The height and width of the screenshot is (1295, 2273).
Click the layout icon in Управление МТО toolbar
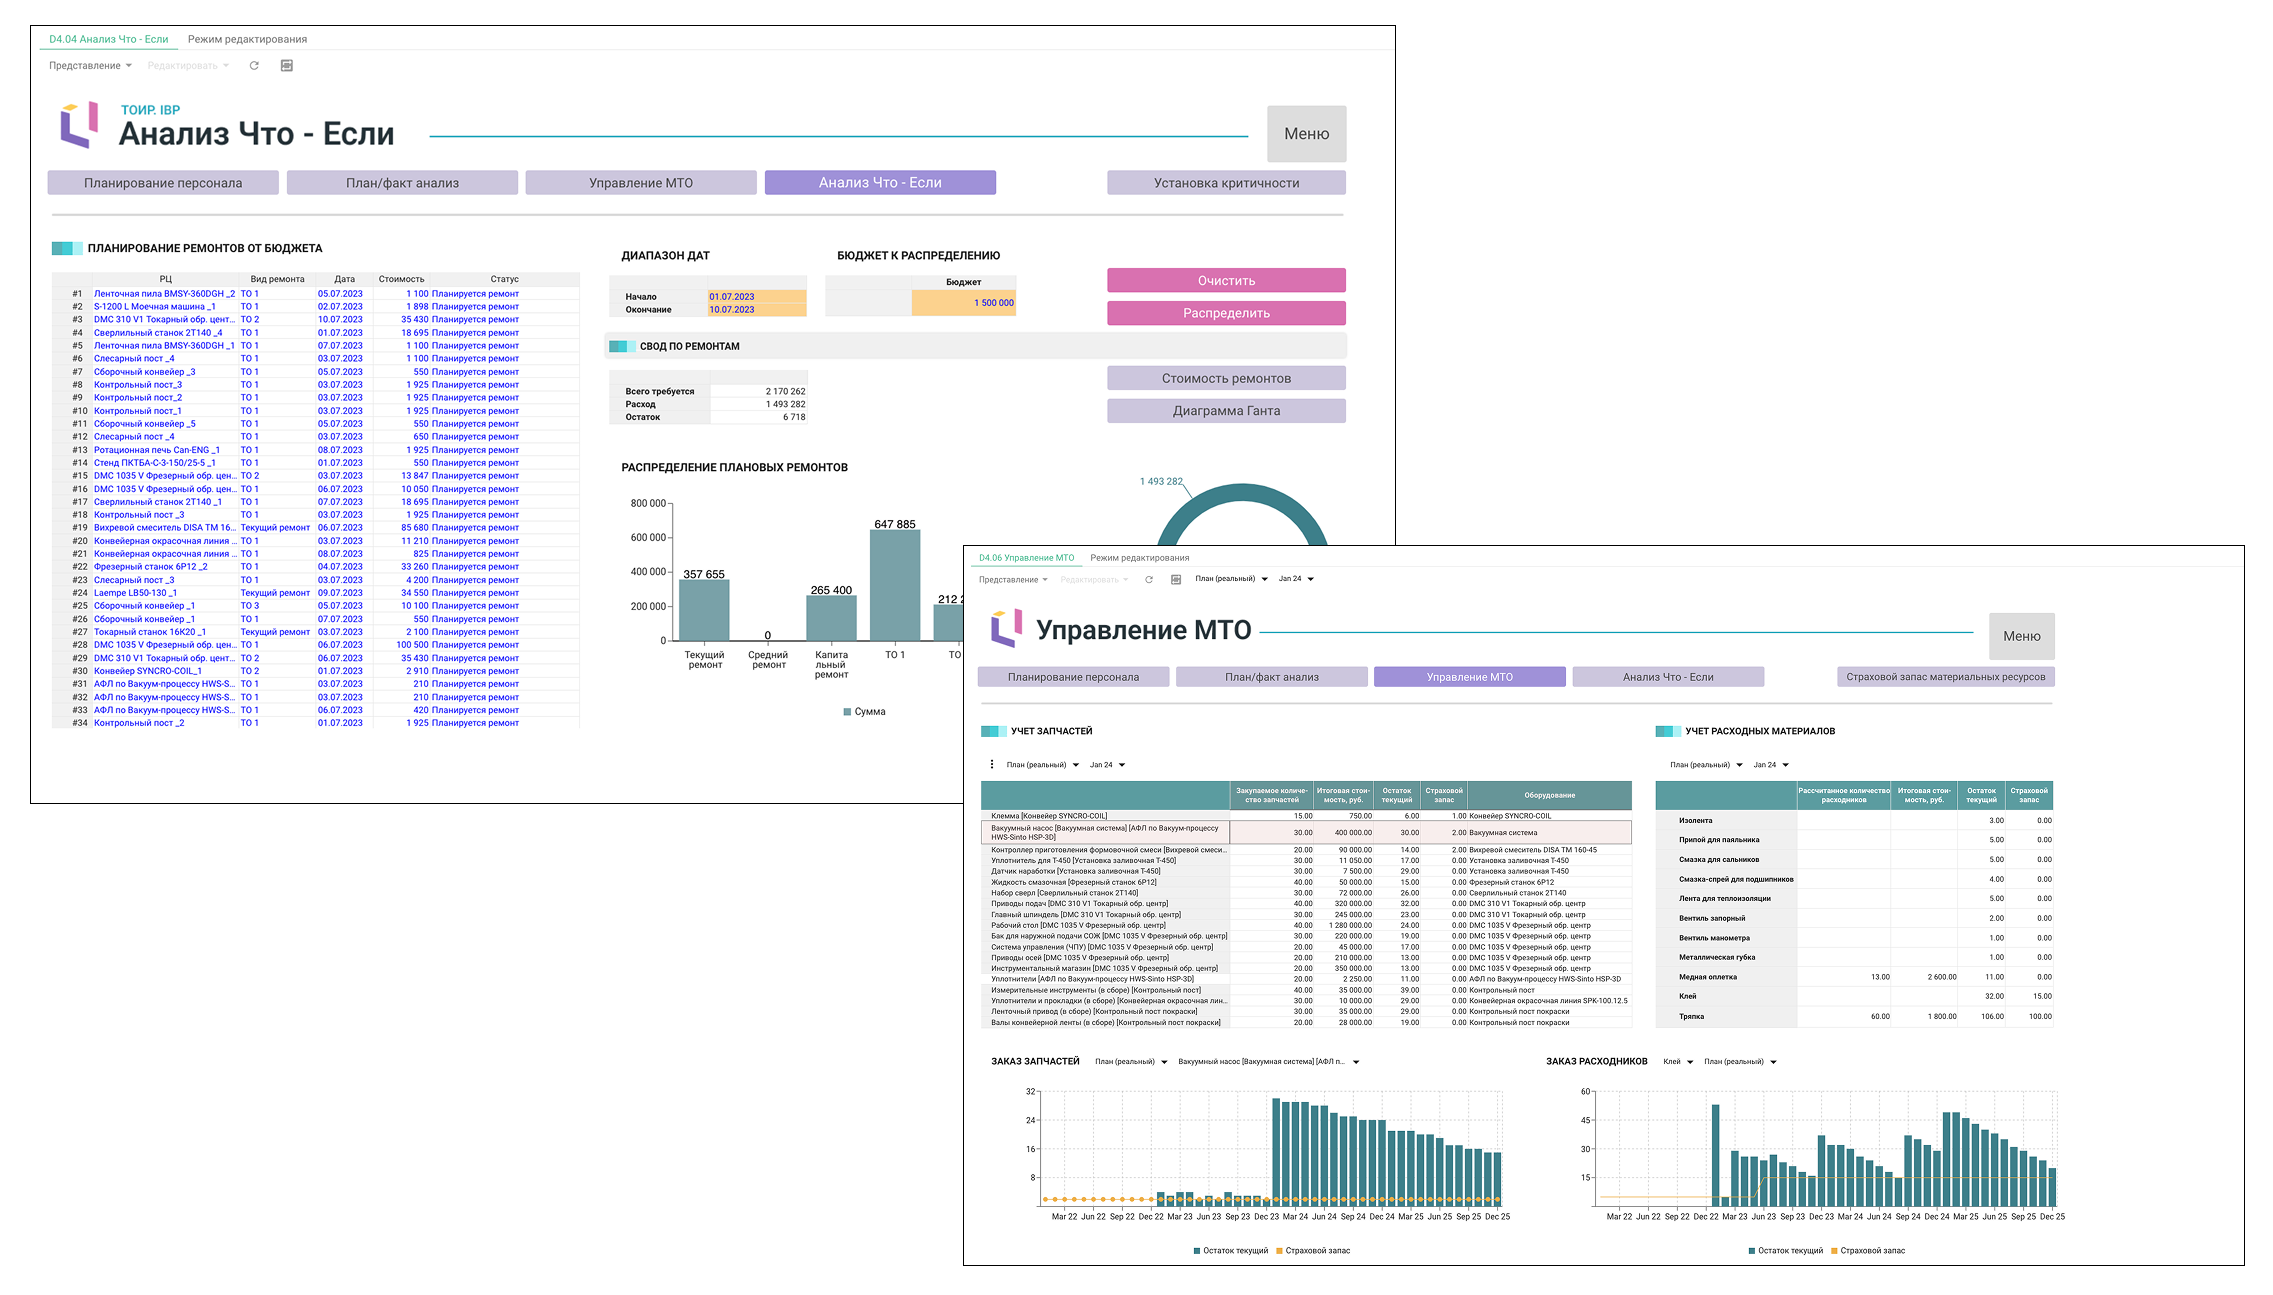click(x=1176, y=580)
